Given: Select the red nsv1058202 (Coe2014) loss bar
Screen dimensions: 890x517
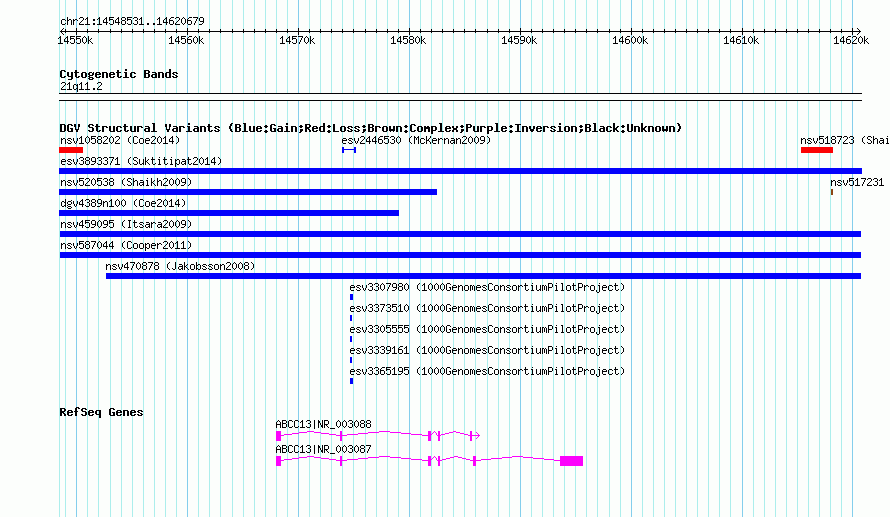Looking at the screenshot, I should (71, 150).
